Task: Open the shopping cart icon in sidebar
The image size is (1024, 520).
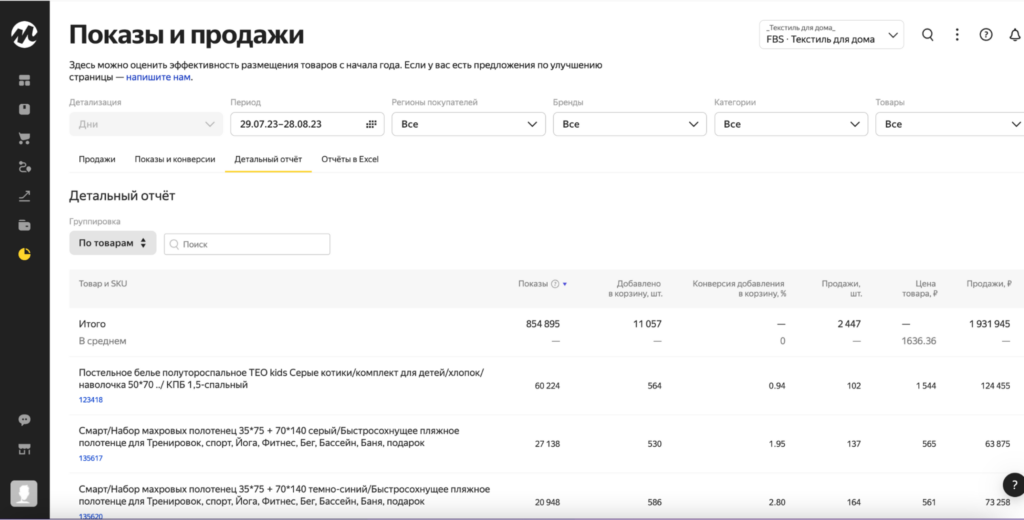Action: [24, 138]
